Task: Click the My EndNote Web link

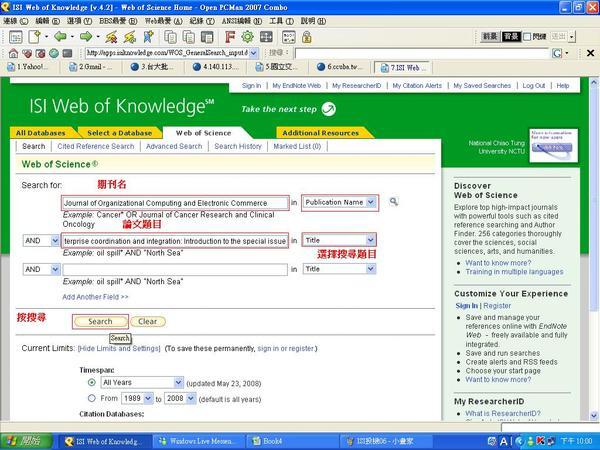Action: 297,86
